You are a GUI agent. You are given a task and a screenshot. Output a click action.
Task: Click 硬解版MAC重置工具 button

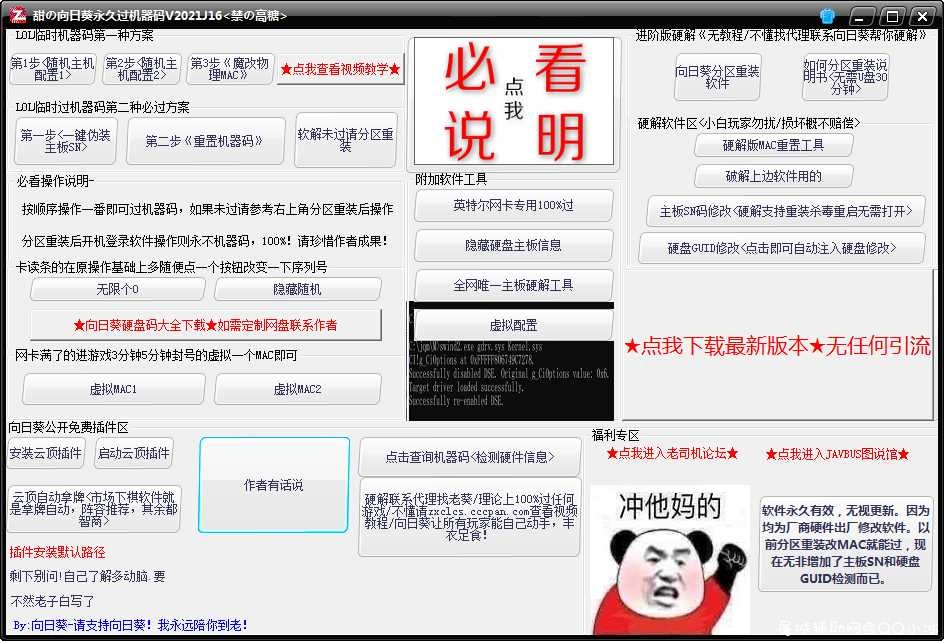[x=774, y=145]
